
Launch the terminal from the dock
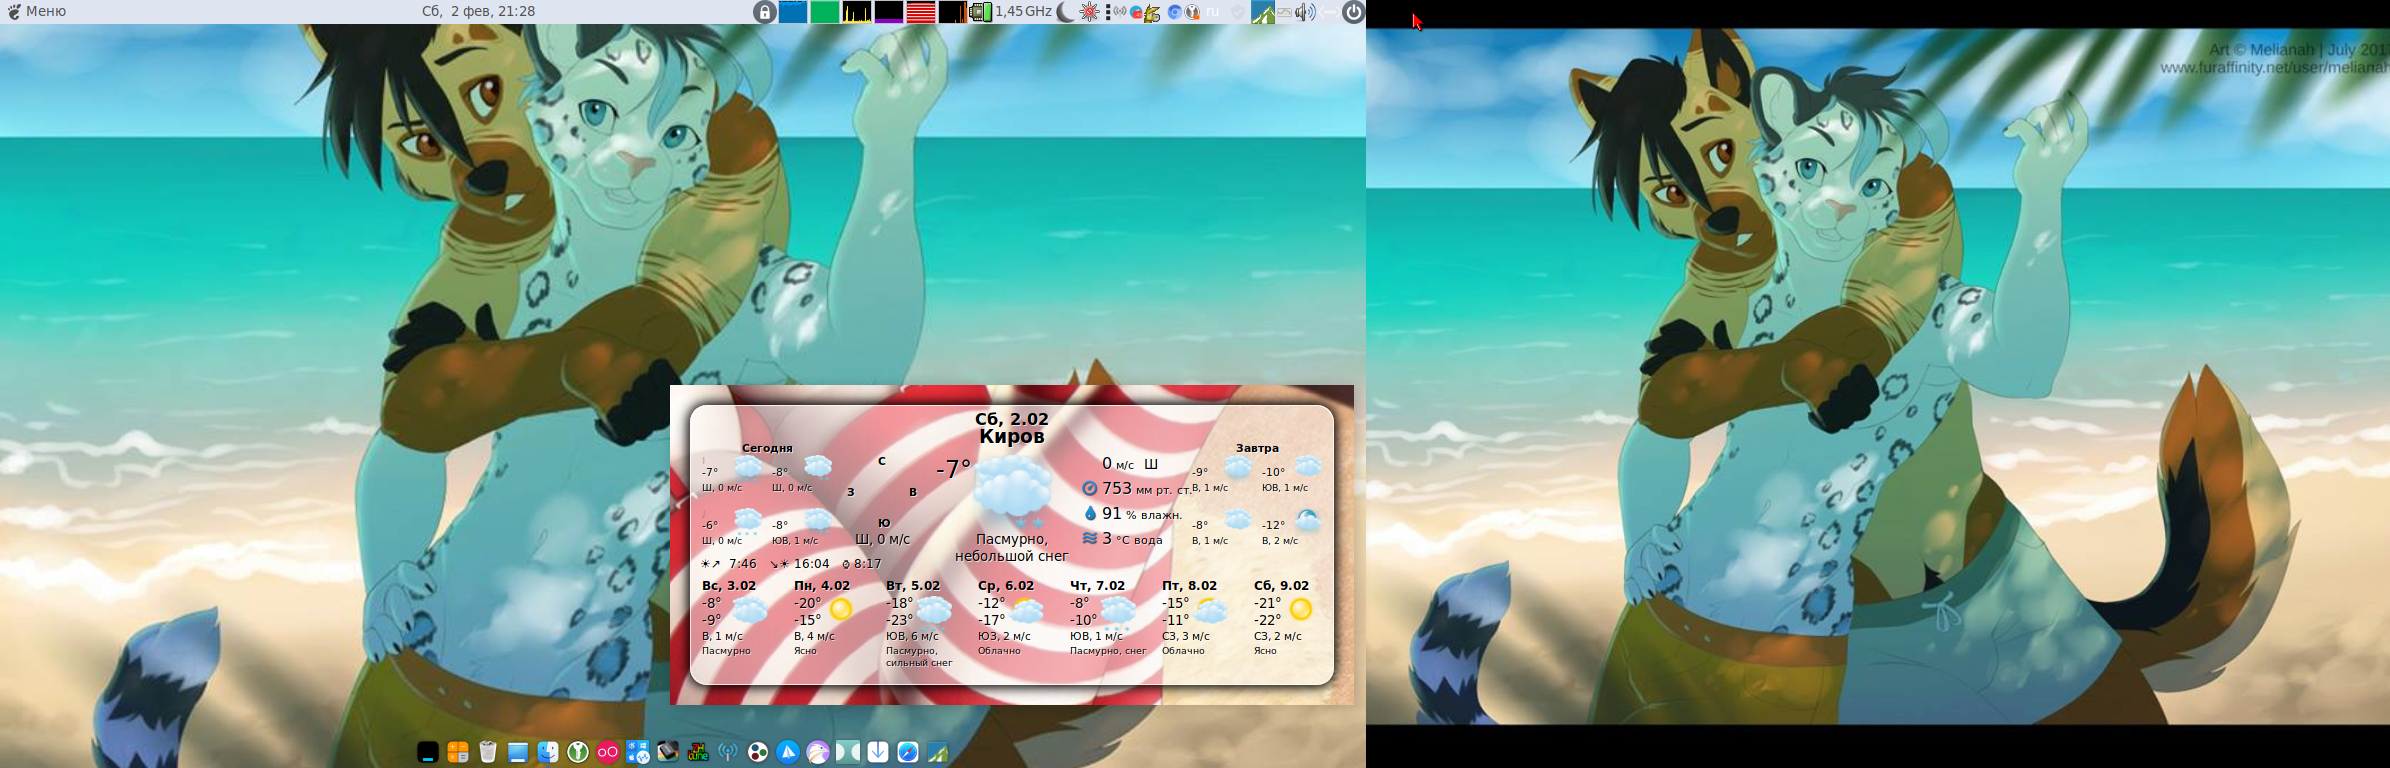pyautogui.click(x=428, y=752)
